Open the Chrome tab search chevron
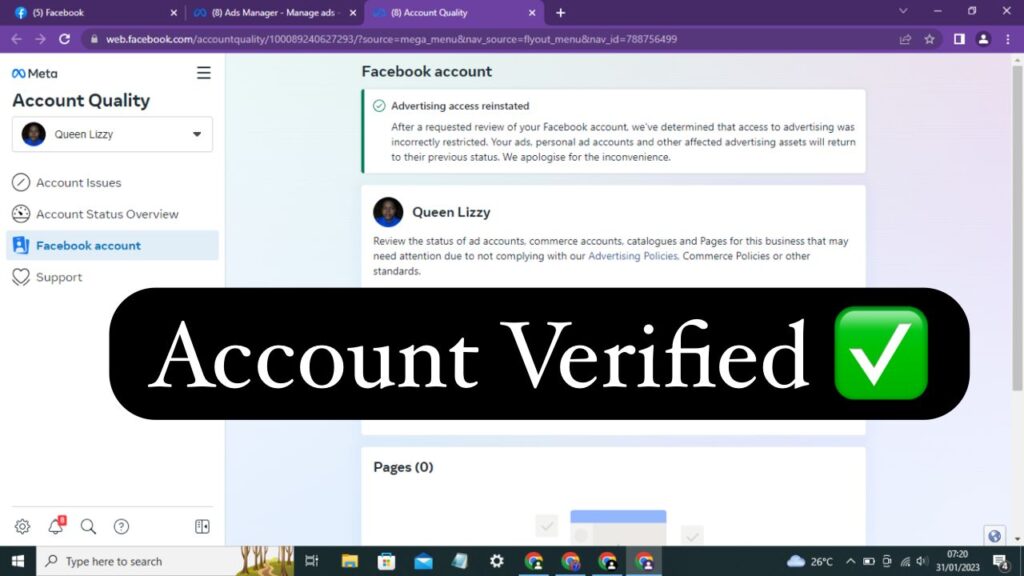Image resolution: width=1024 pixels, height=576 pixels. 903,11
